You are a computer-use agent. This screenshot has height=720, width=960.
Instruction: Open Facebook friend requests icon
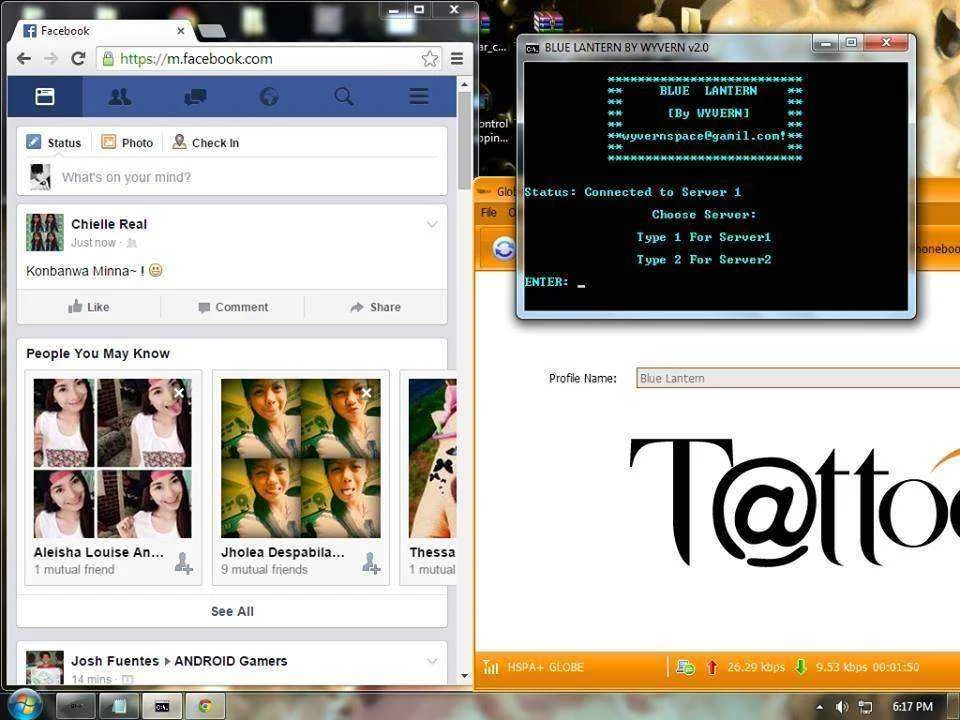[119, 96]
